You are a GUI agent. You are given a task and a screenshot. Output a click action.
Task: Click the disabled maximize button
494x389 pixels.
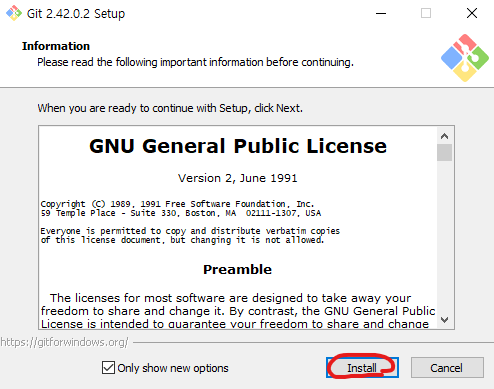coord(426,13)
